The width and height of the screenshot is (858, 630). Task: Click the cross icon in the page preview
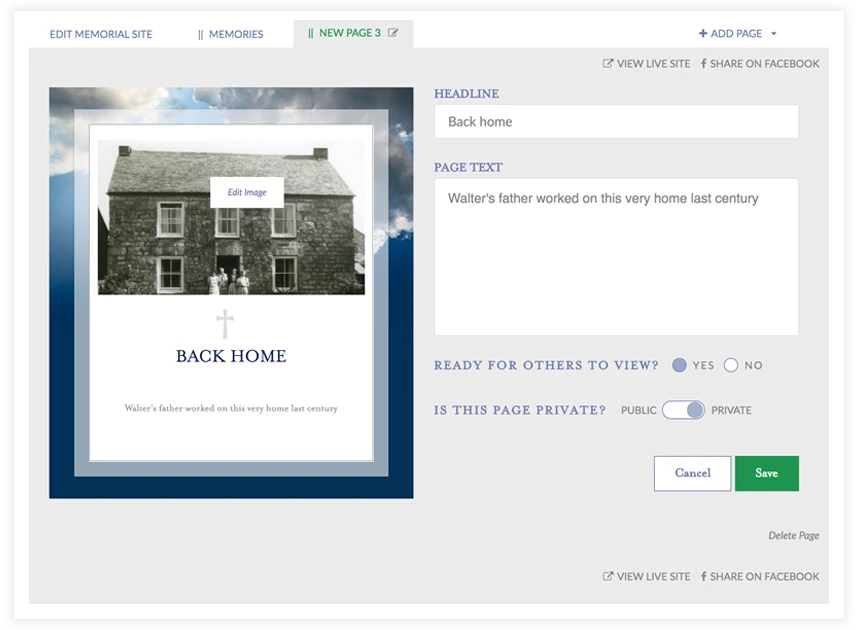226,324
